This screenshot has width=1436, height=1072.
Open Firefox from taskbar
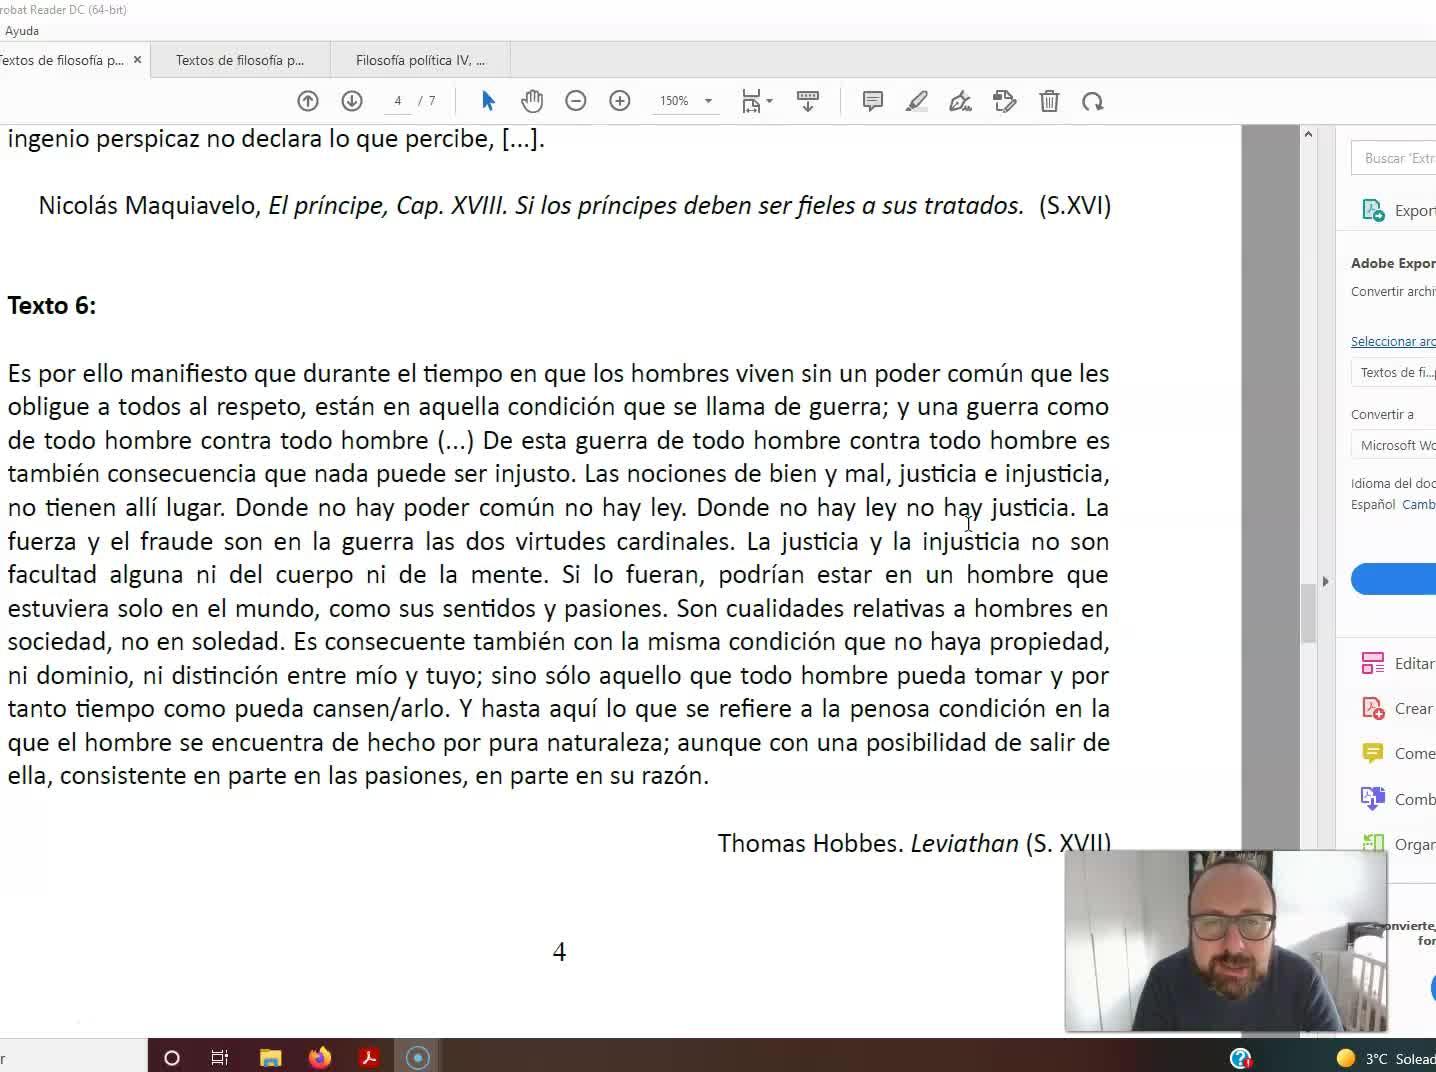320,1057
